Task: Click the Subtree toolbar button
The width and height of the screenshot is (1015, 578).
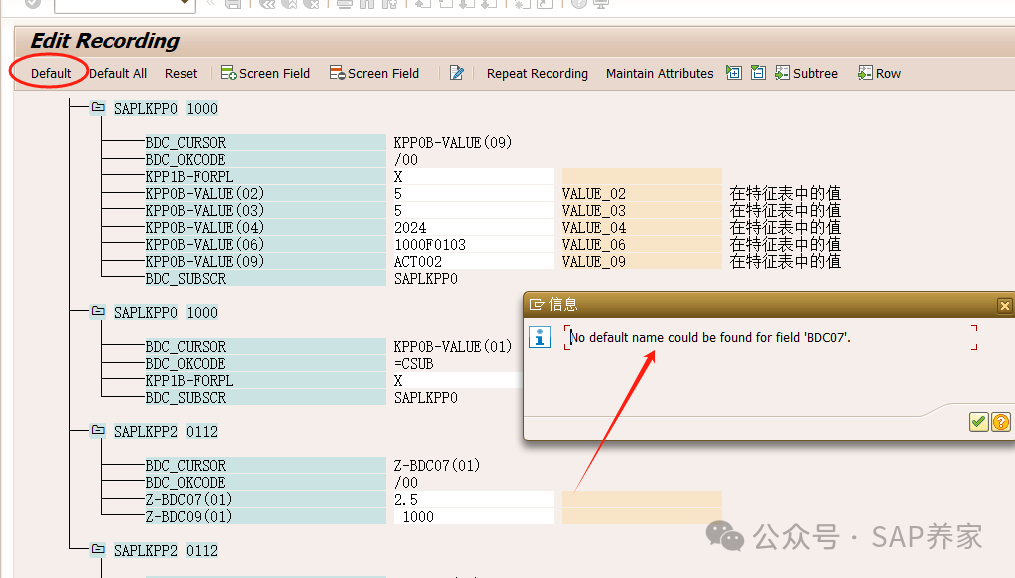Action: (x=807, y=73)
